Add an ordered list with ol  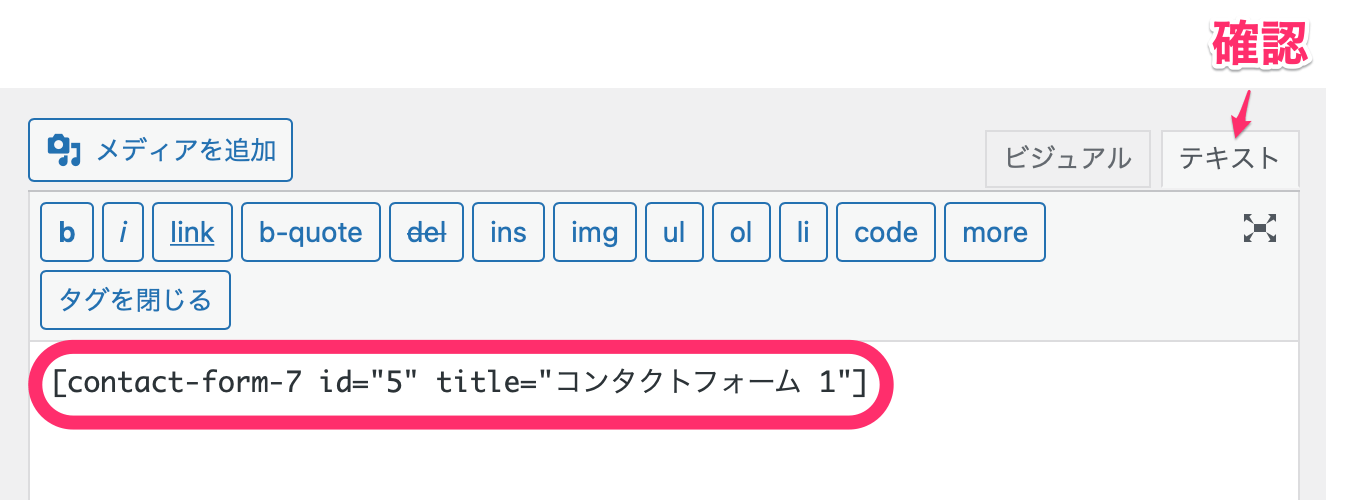click(x=740, y=233)
